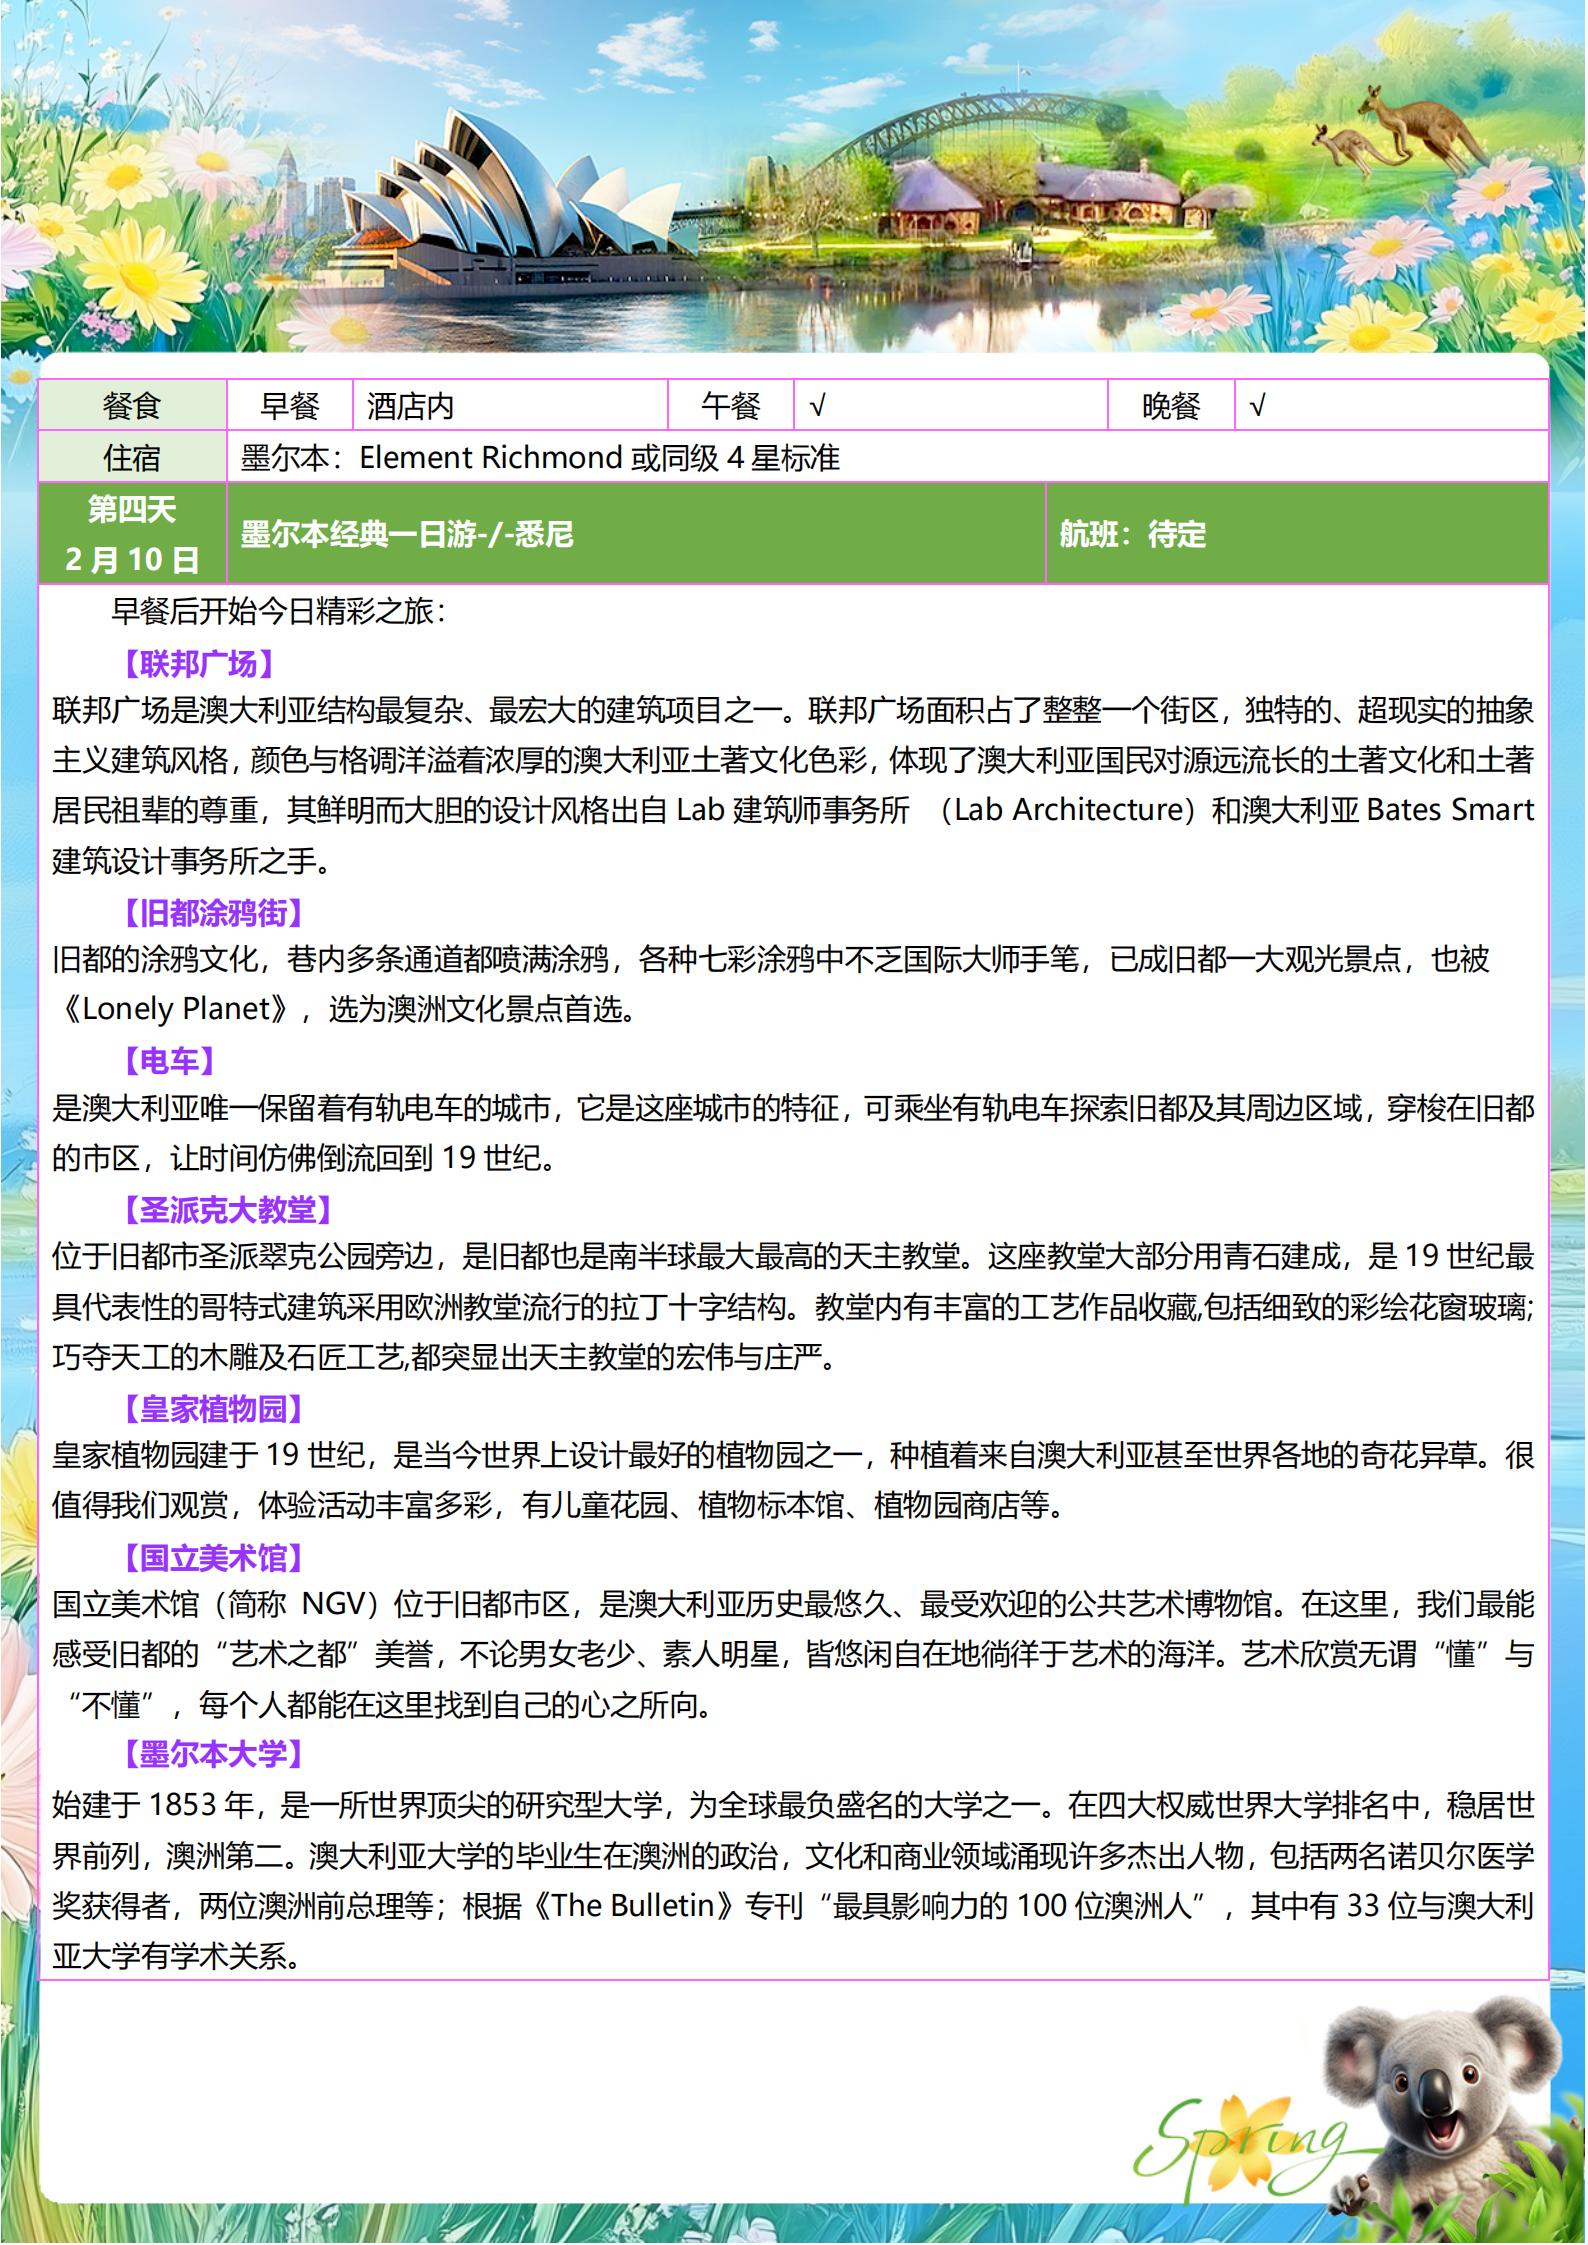Viewport: 1588px width, 2245px height.
Task: Select the 《Lonely Planet》 title text
Action: pos(179,1008)
